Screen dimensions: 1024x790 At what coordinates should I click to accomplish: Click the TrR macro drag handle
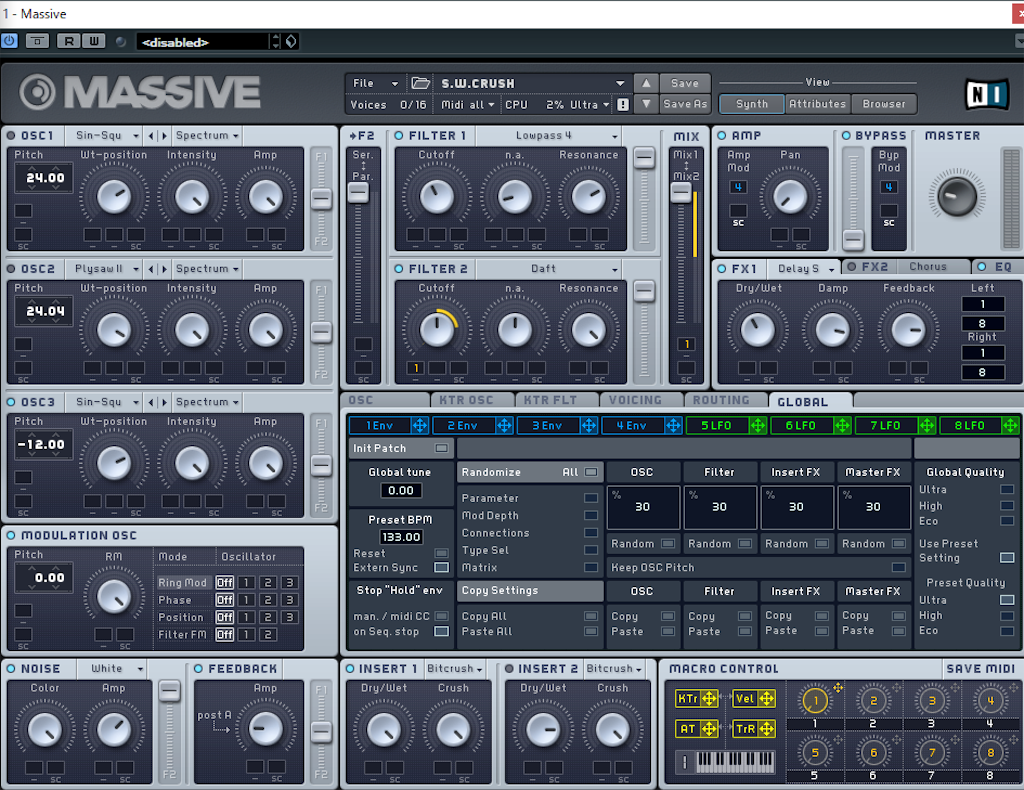pyautogui.click(x=767, y=729)
